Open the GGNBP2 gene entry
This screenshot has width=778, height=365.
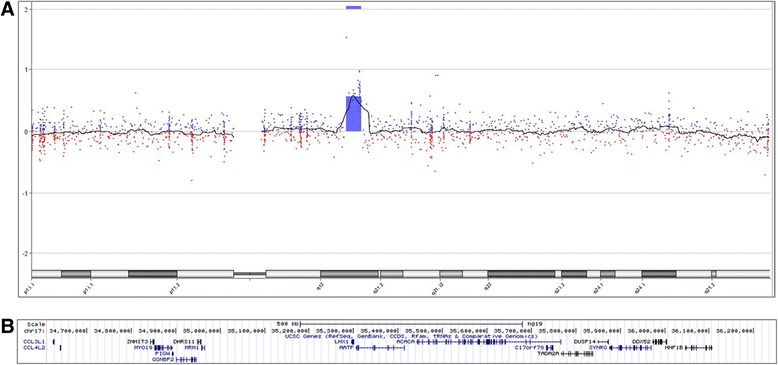pyautogui.click(x=162, y=359)
